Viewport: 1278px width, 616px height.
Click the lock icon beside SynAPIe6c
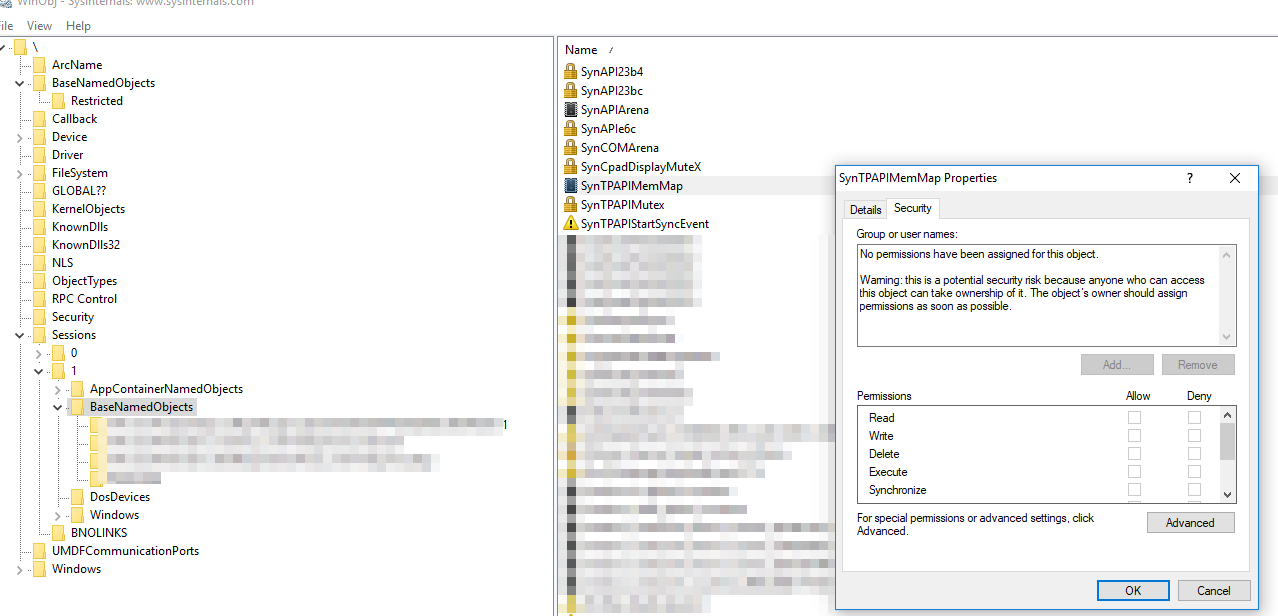pos(571,129)
